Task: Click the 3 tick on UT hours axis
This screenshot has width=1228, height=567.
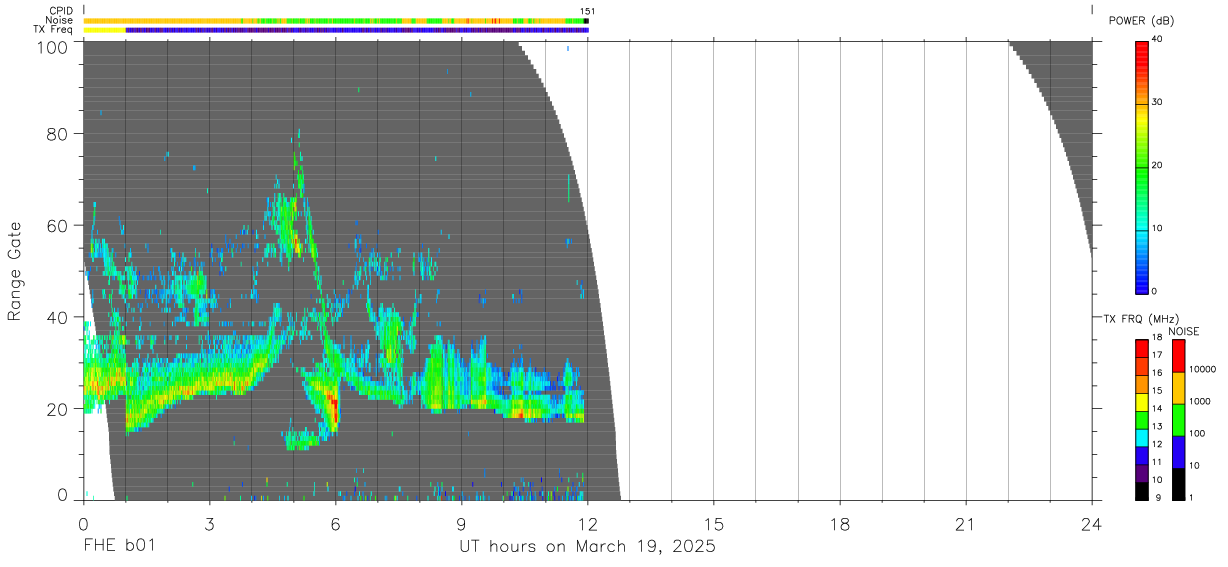Action: pyautogui.click(x=209, y=523)
